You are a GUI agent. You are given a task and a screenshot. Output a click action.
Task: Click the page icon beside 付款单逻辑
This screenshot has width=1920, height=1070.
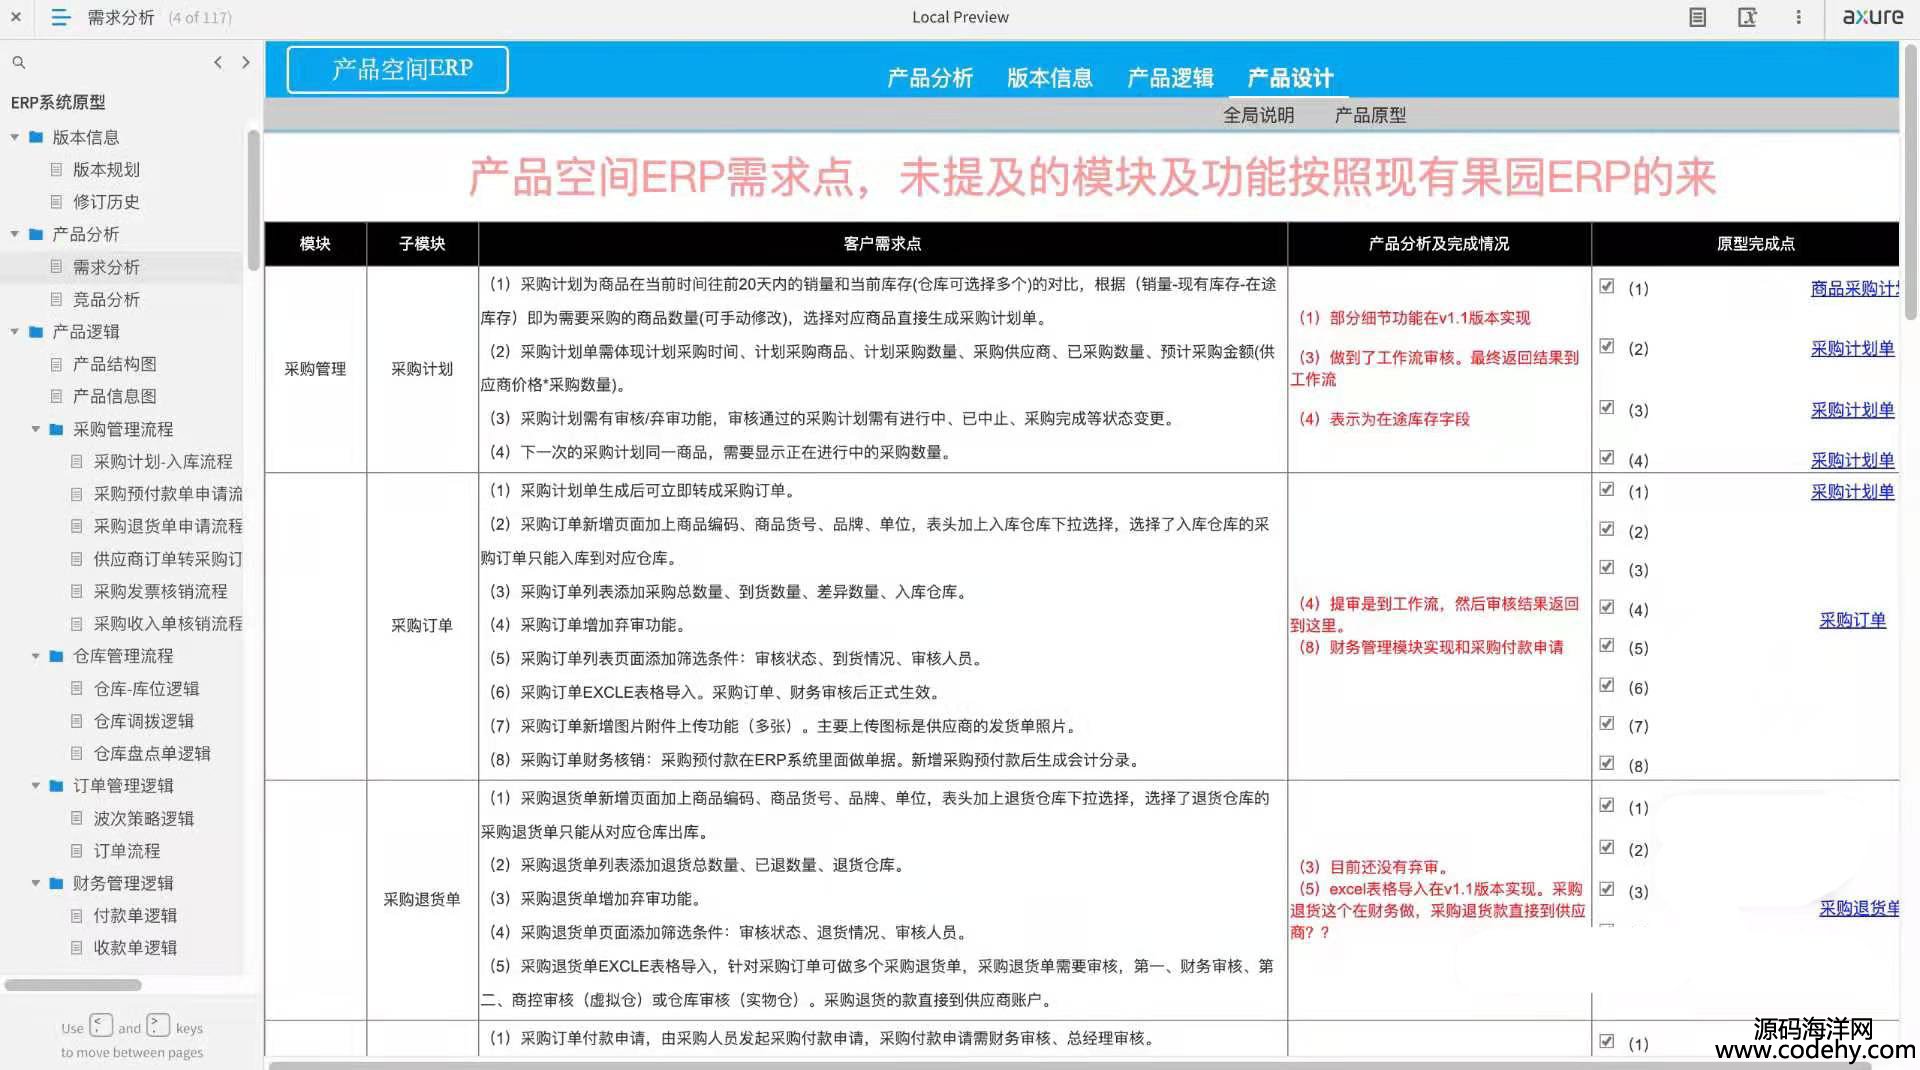77,915
